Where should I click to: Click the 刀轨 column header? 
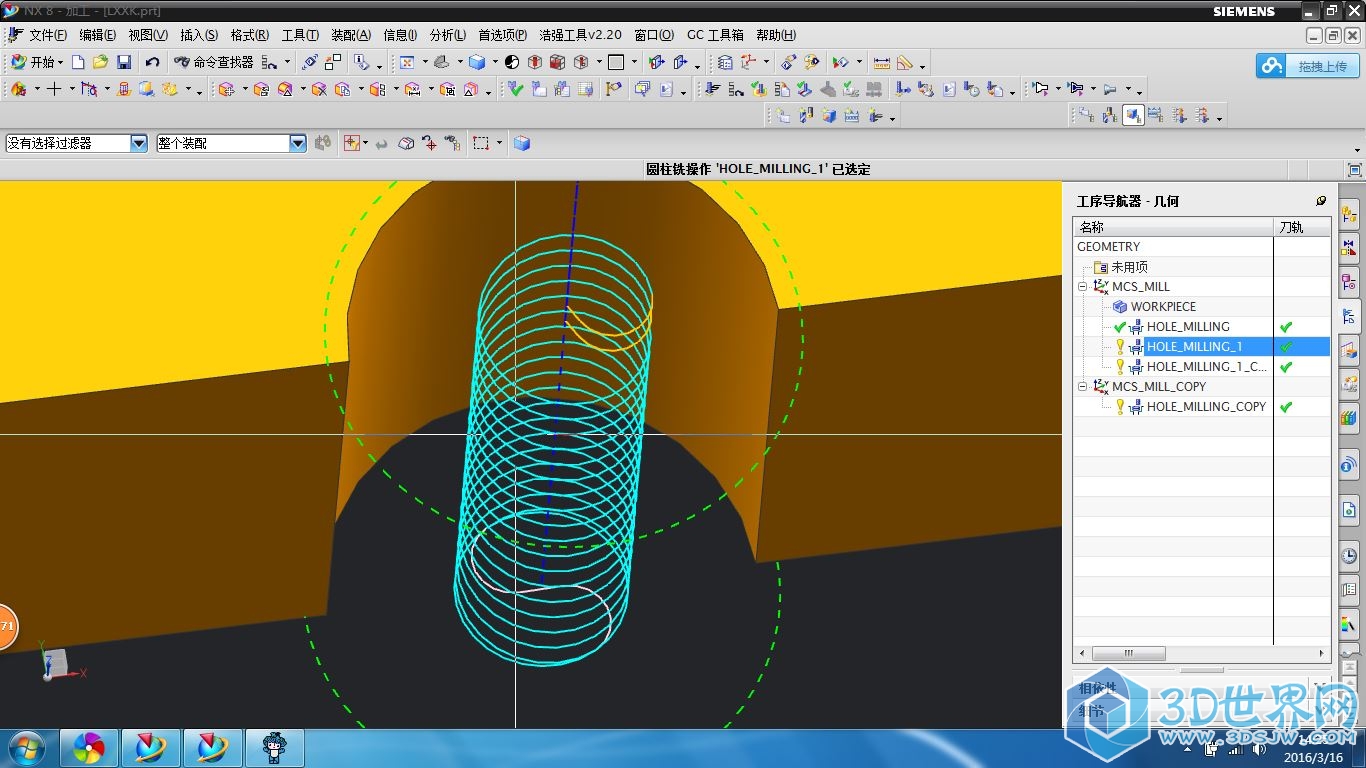click(x=1302, y=227)
